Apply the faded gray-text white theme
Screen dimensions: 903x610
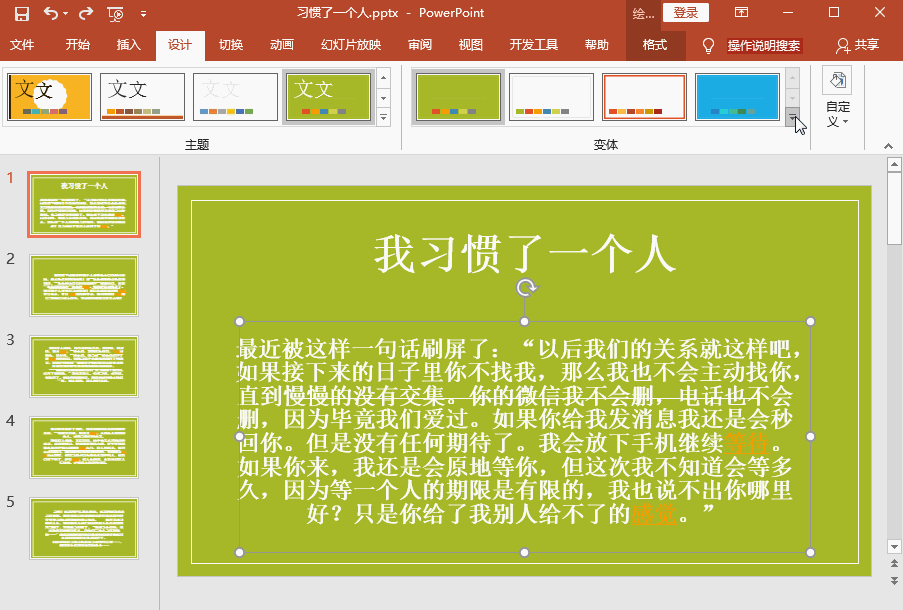click(x=235, y=96)
